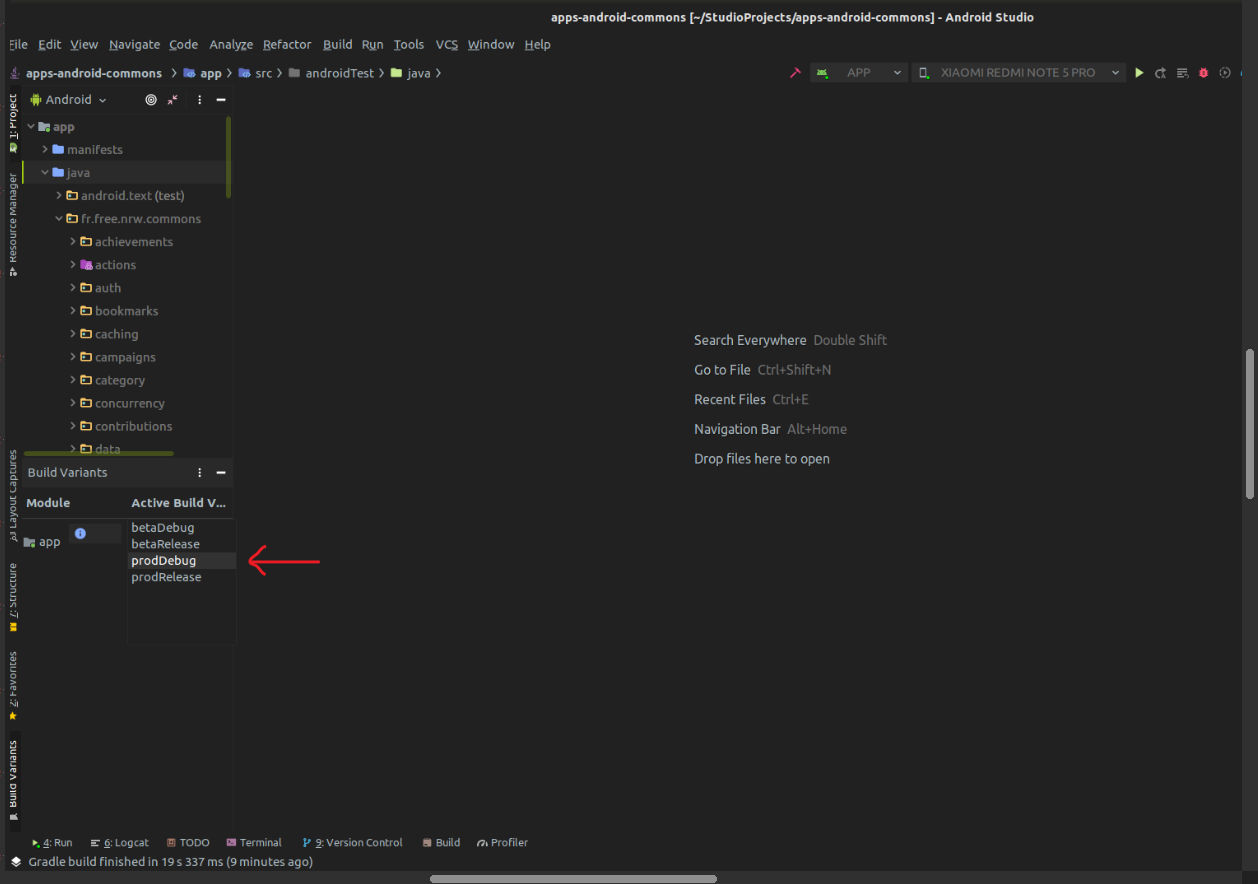This screenshot has width=1258, height=884.
Task: Start debugging via the bug icon
Action: point(1203,72)
